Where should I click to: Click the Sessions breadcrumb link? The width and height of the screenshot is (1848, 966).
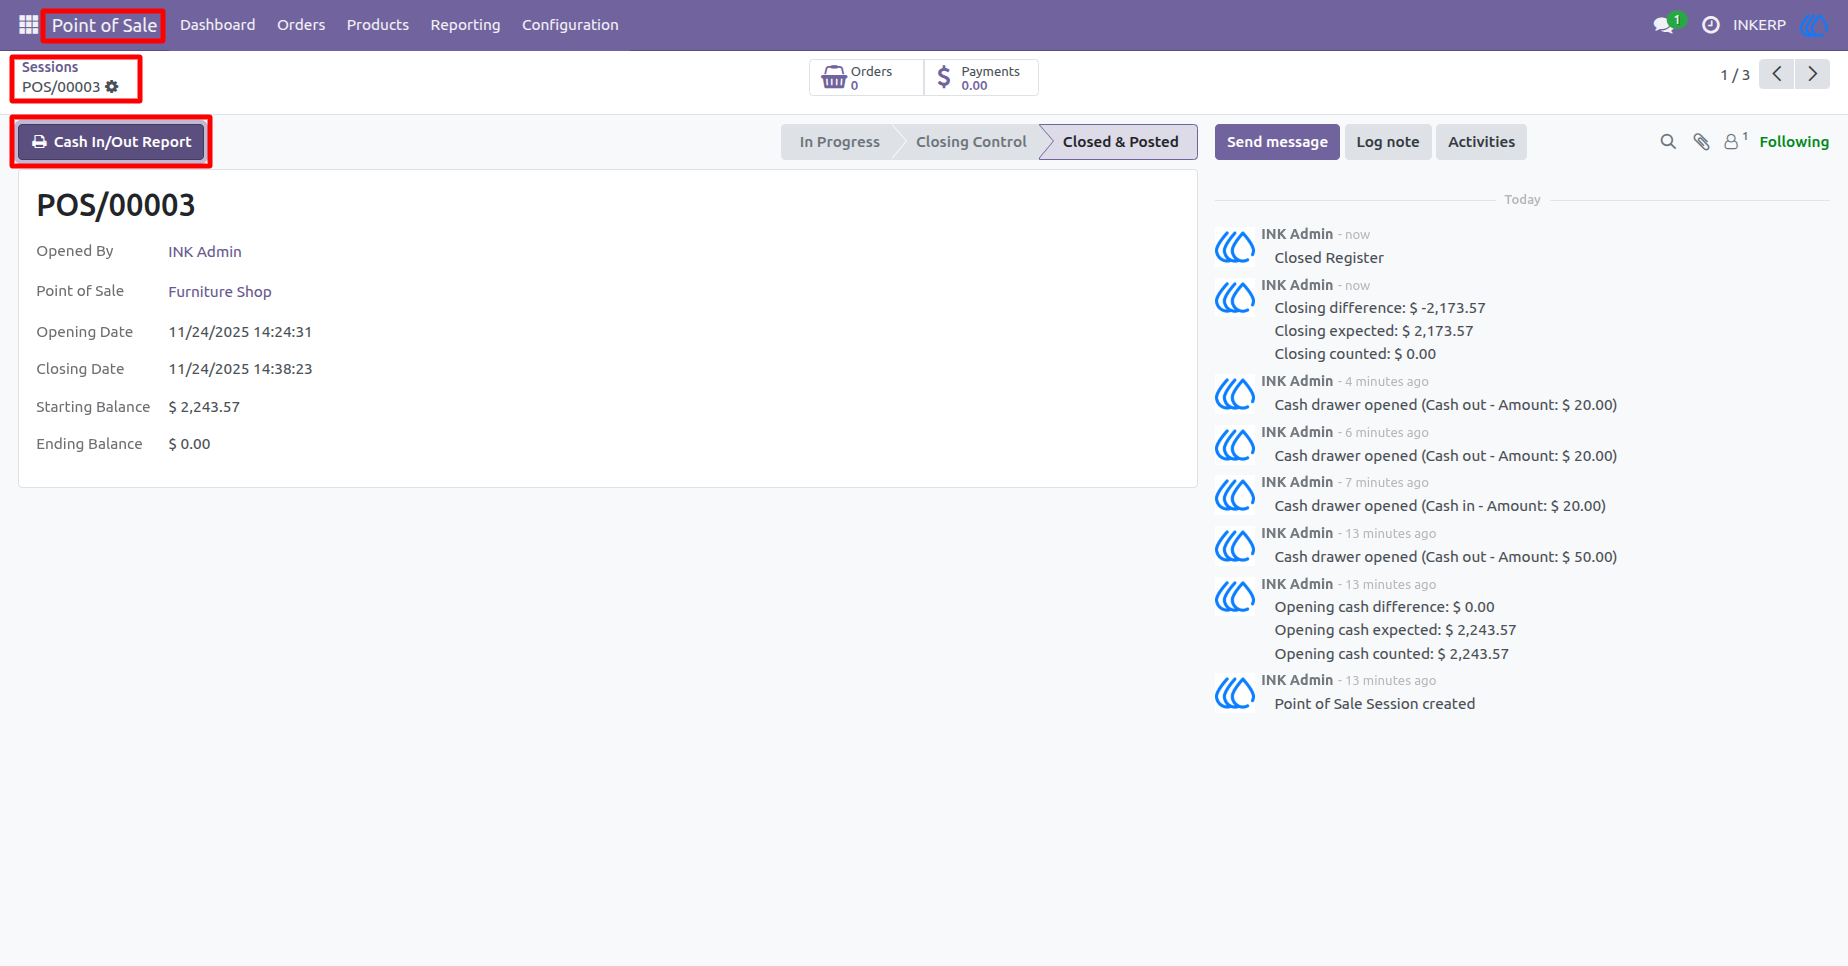[50, 67]
